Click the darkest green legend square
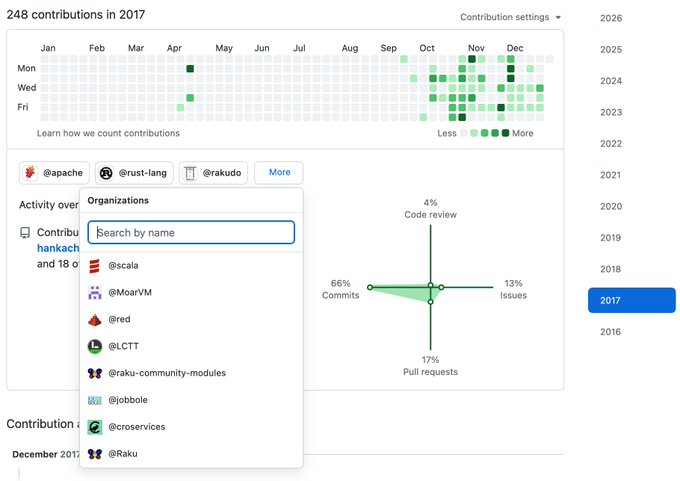The width and height of the screenshot is (680, 481). pos(505,133)
